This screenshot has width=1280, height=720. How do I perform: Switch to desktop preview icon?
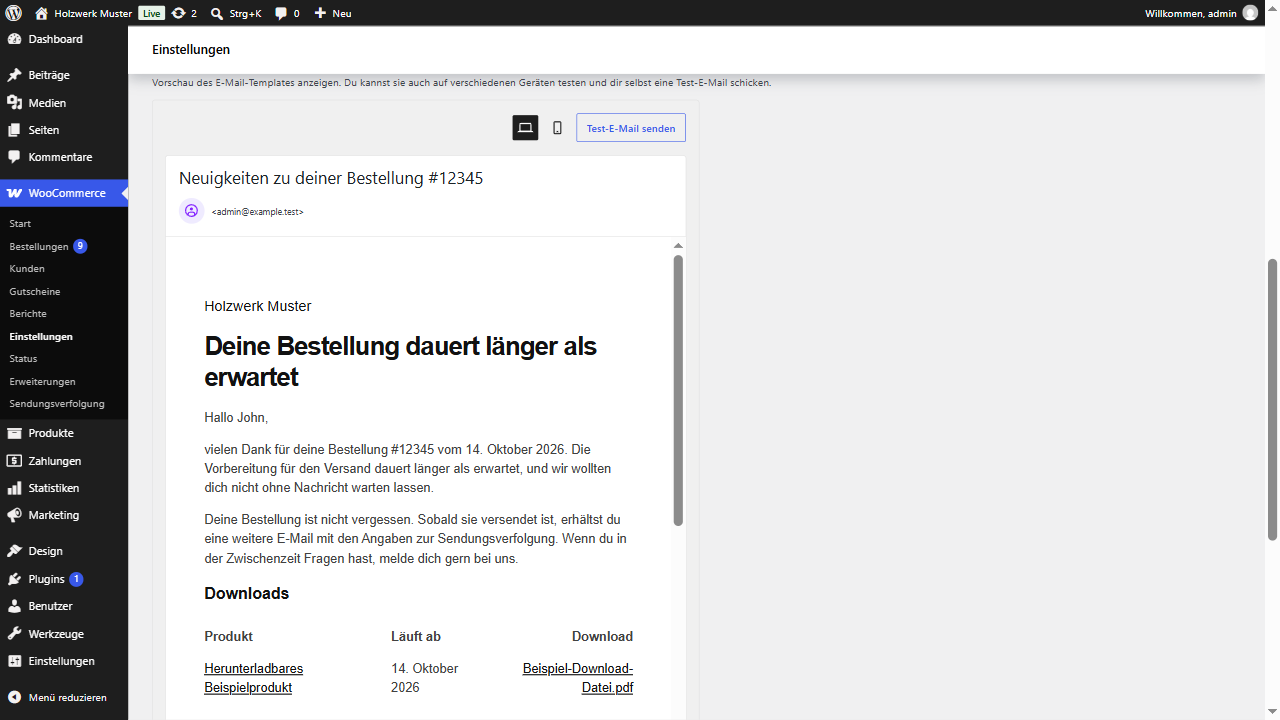(x=525, y=128)
